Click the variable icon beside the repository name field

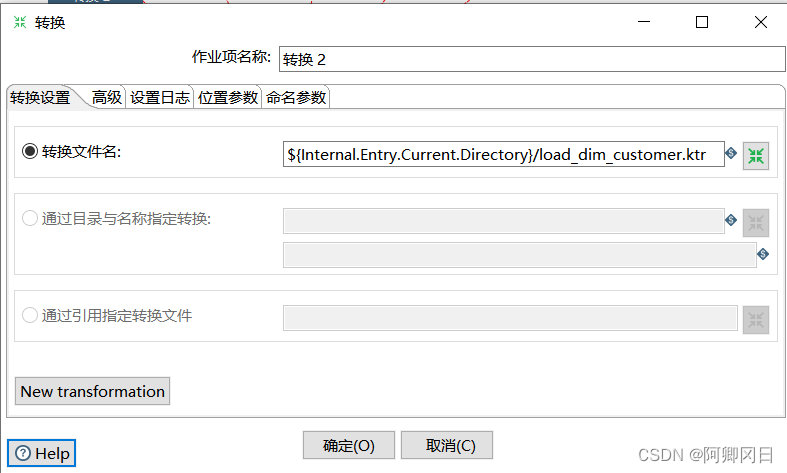pos(763,254)
